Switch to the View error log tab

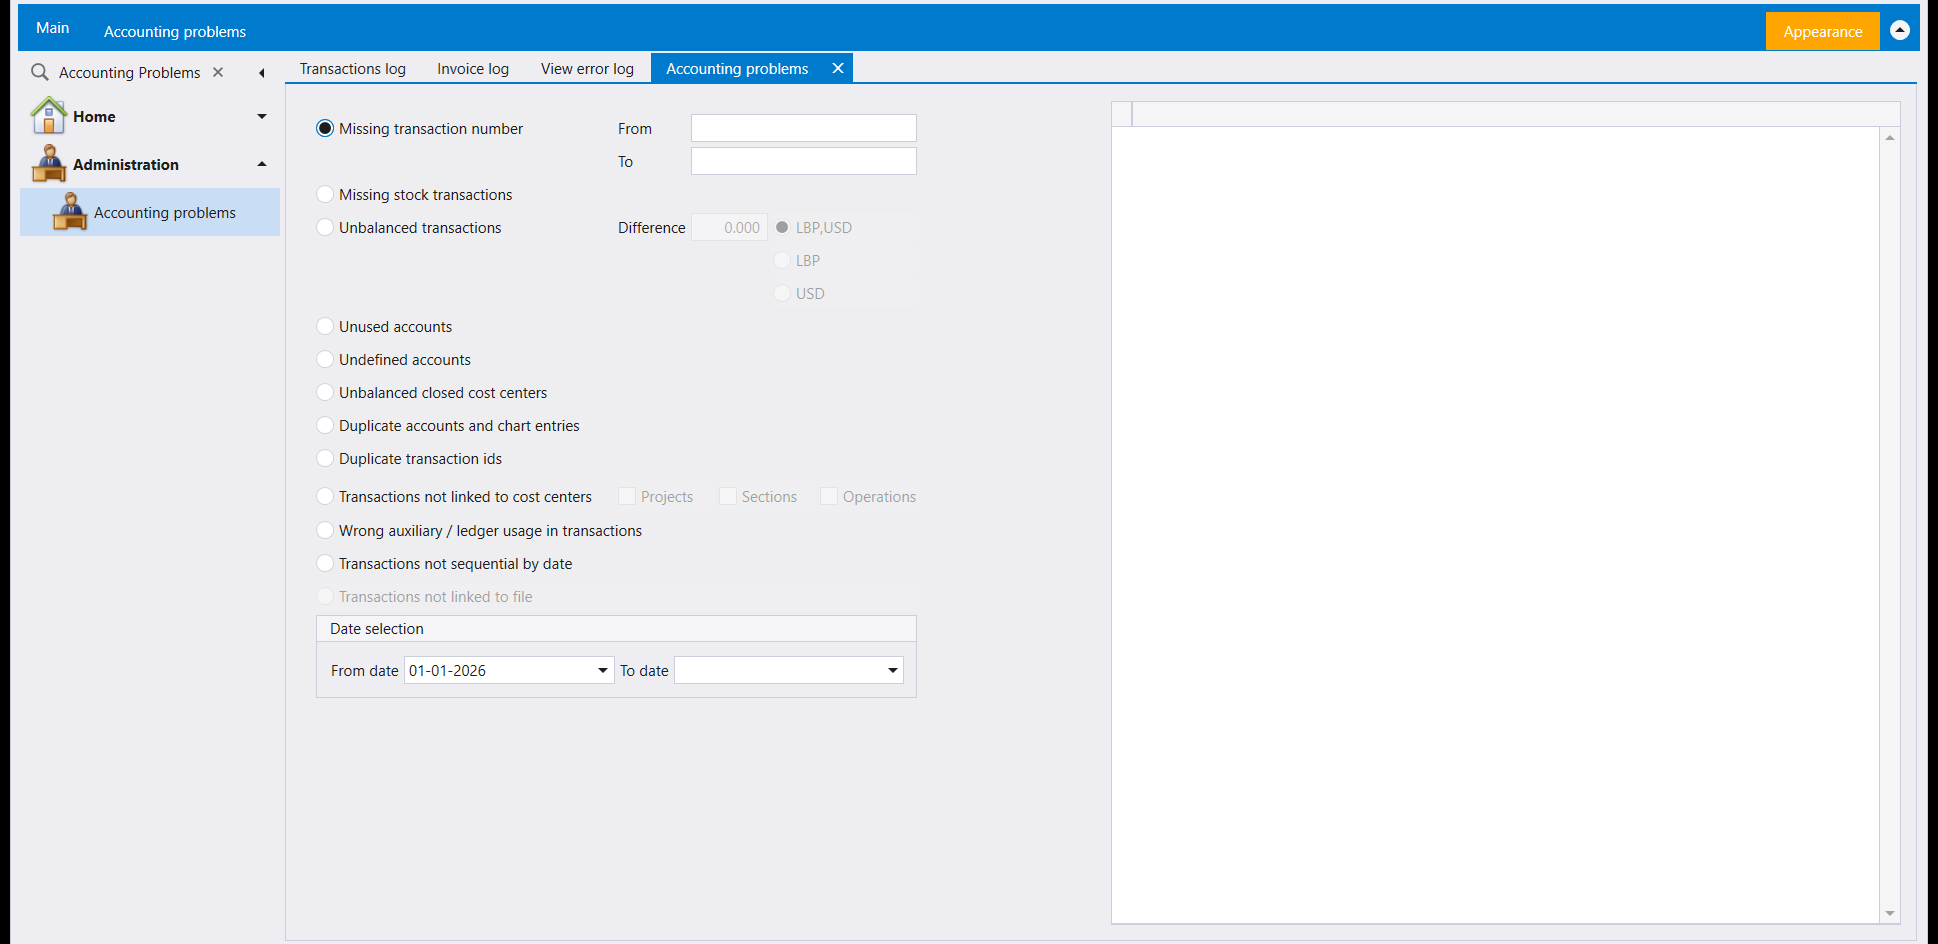587,68
